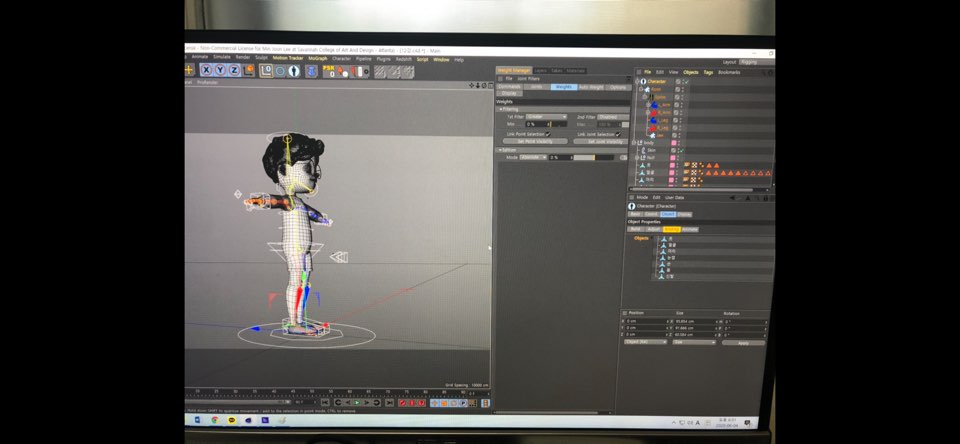The width and height of the screenshot is (960, 444).
Task: Switch to Auto Weight tab
Action: point(591,87)
